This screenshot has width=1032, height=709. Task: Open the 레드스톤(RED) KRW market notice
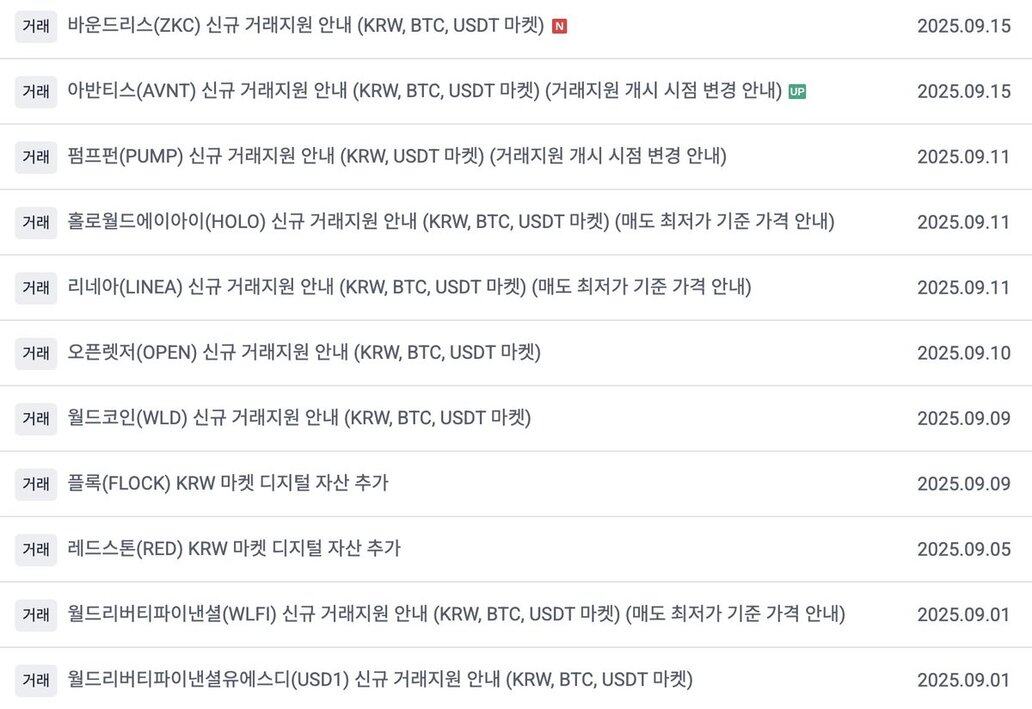[x=234, y=548]
